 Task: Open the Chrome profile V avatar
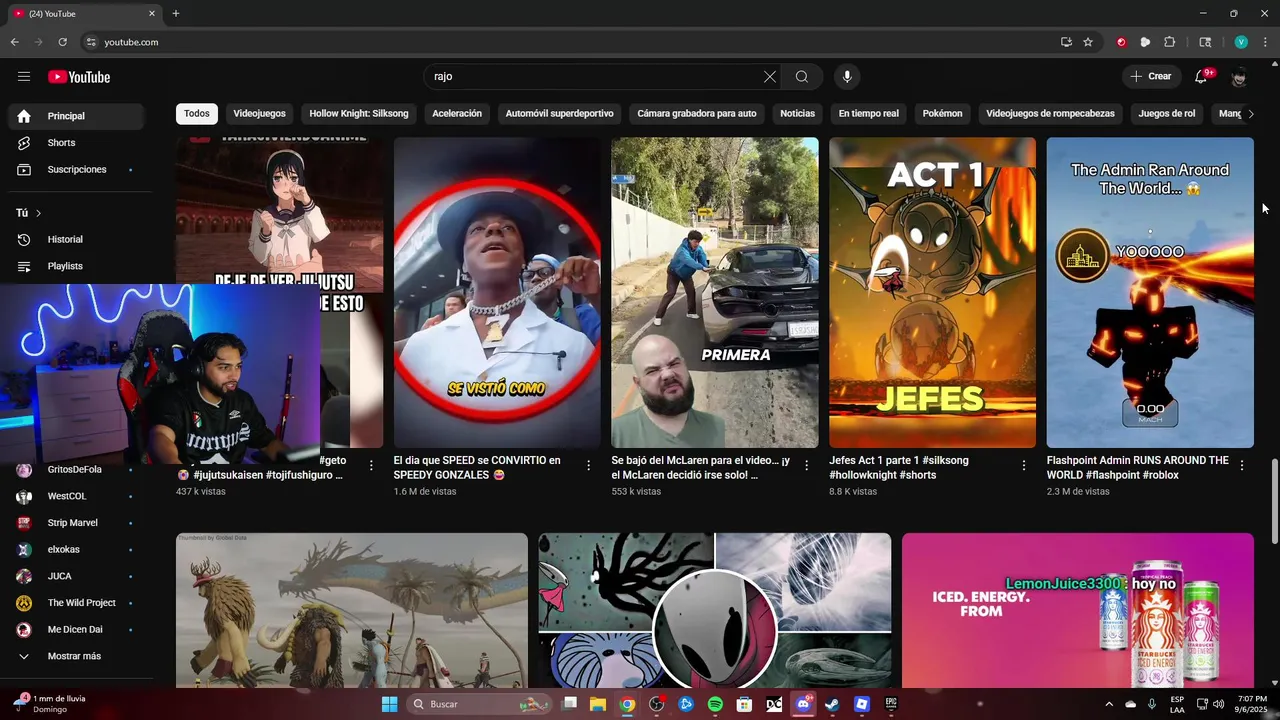click(x=1241, y=42)
